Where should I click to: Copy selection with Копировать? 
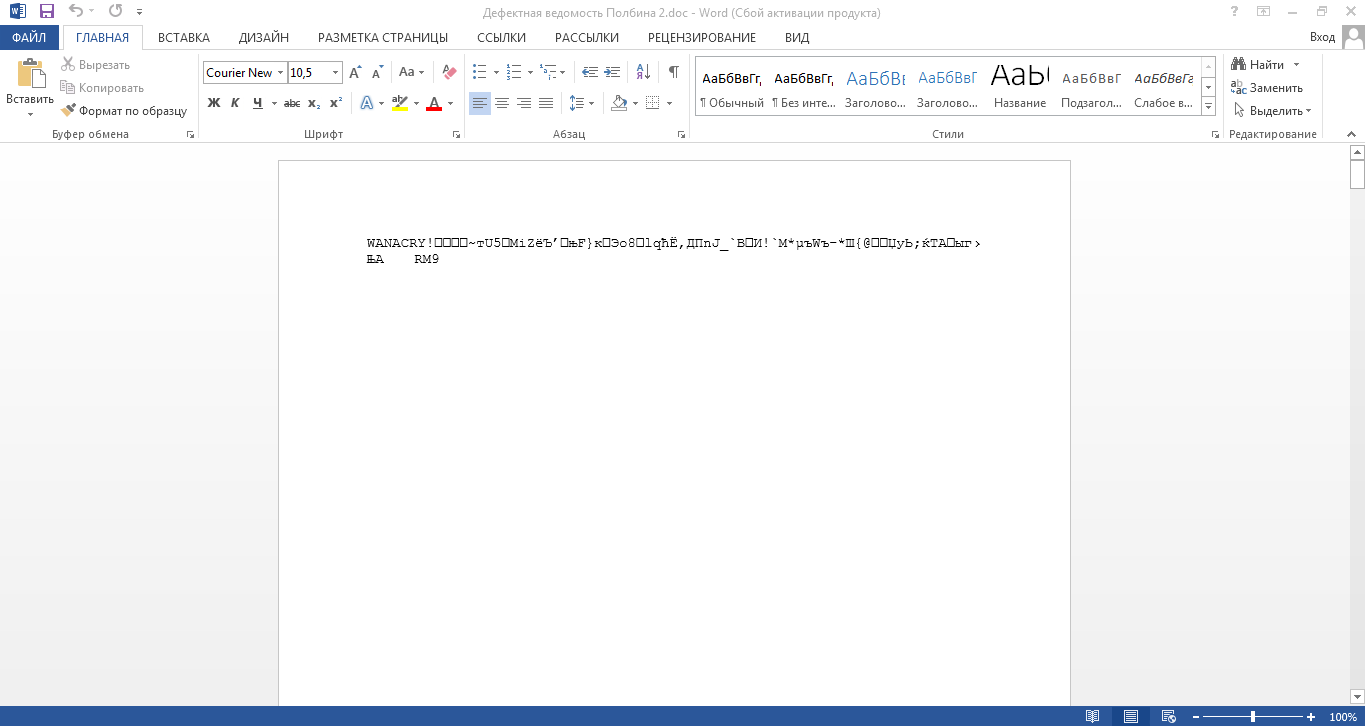[x=102, y=88]
